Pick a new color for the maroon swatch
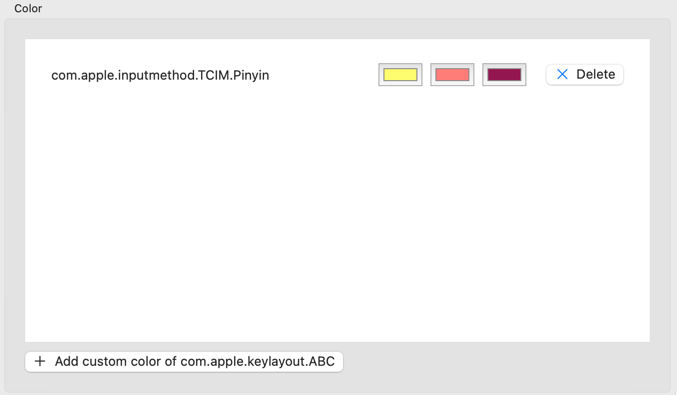The width and height of the screenshot is (677, 395). pos(504,75)
